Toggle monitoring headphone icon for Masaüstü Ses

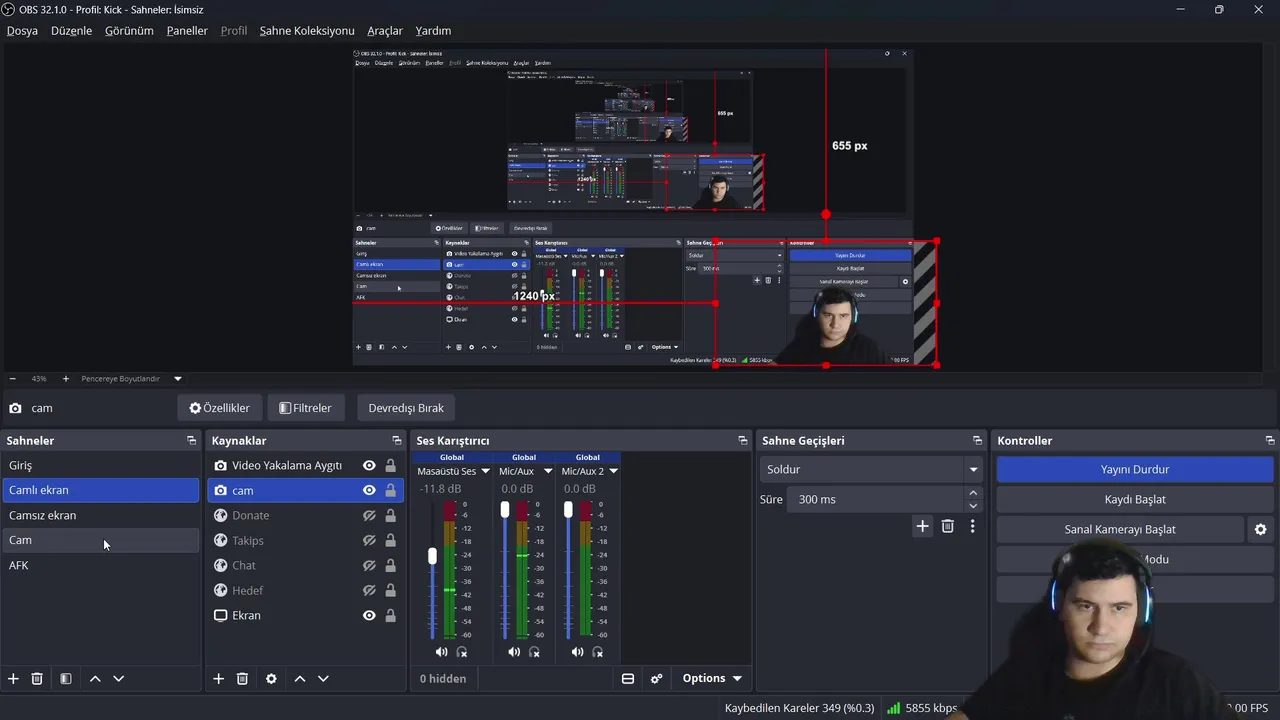click(x=461, y=652)
